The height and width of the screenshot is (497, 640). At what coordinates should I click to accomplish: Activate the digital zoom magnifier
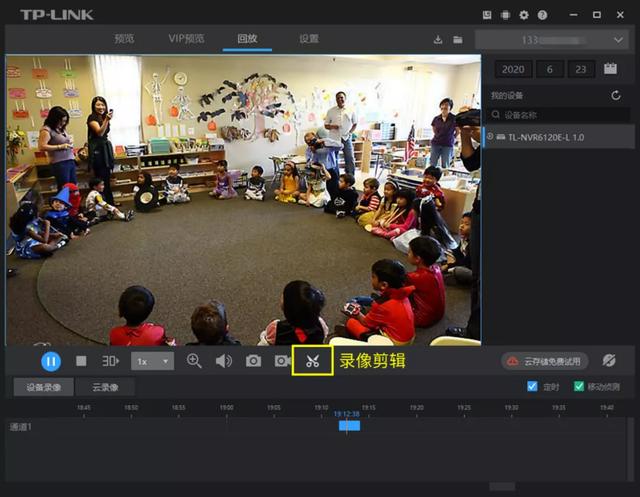pyautogui.click(x=194, y=361)
